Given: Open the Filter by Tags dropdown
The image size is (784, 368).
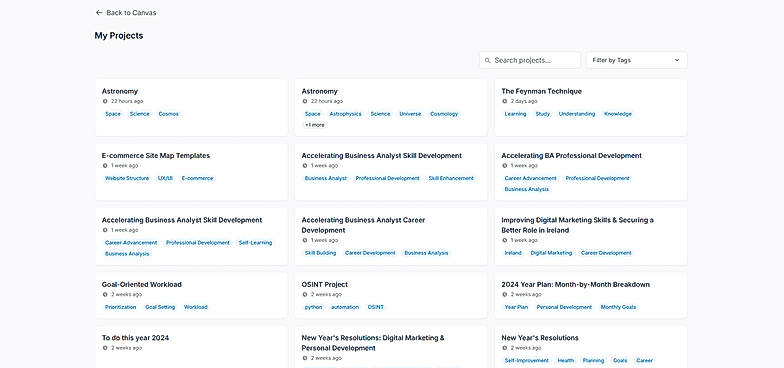Looking at the screenshot, I should (x=636, y=60).
